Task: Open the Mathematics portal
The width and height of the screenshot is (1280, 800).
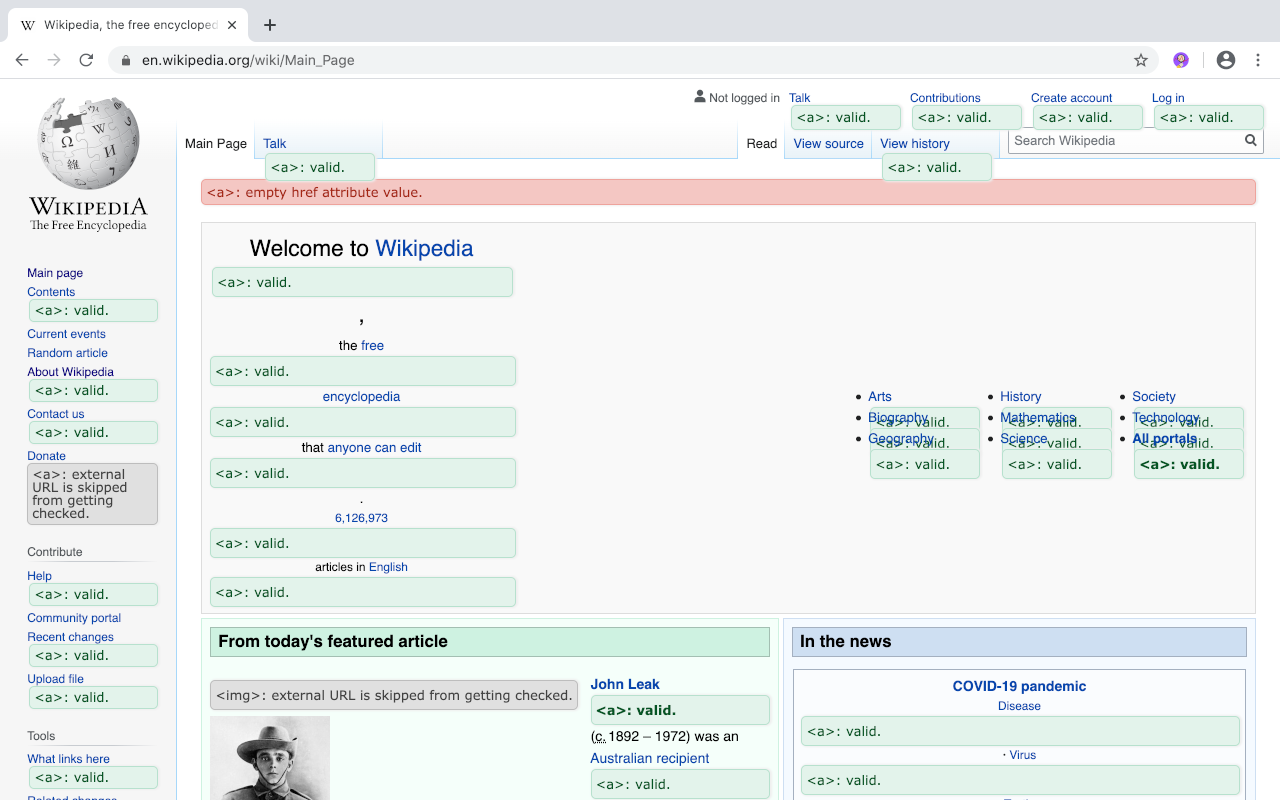Action: click(x=1038, y=418)
